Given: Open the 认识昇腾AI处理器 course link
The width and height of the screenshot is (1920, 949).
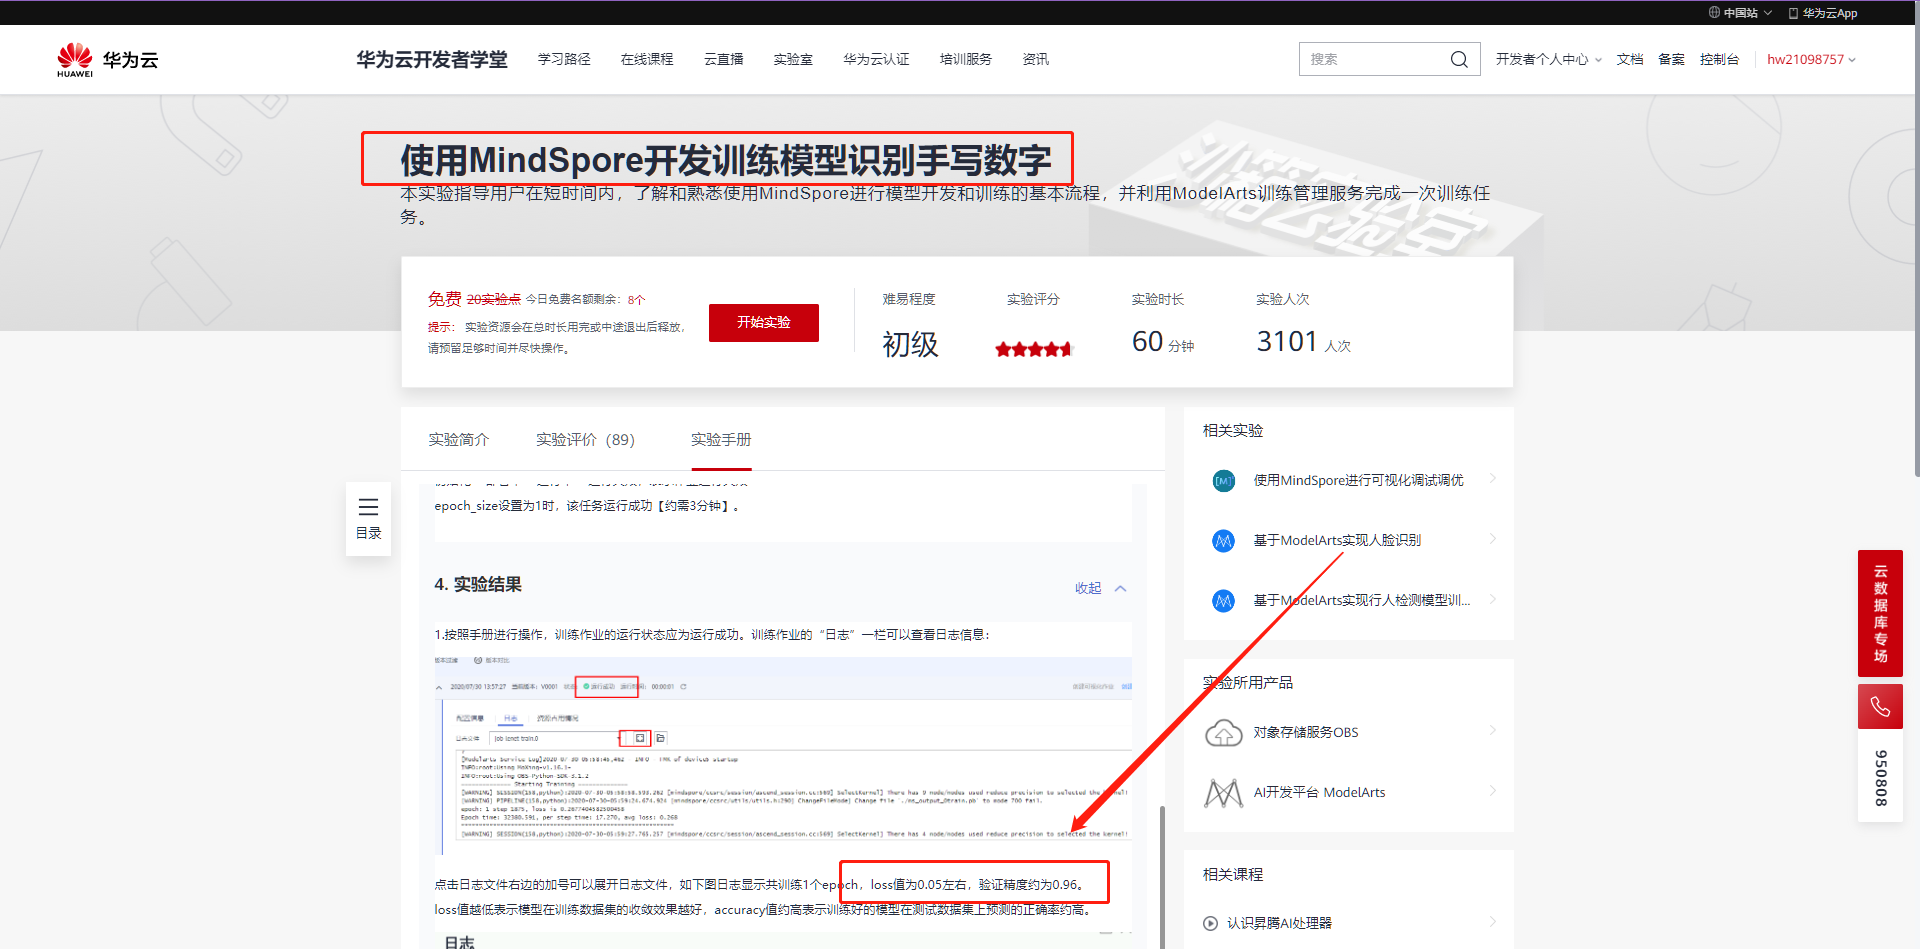Looking at the screenshot, I should [1279, 924].
